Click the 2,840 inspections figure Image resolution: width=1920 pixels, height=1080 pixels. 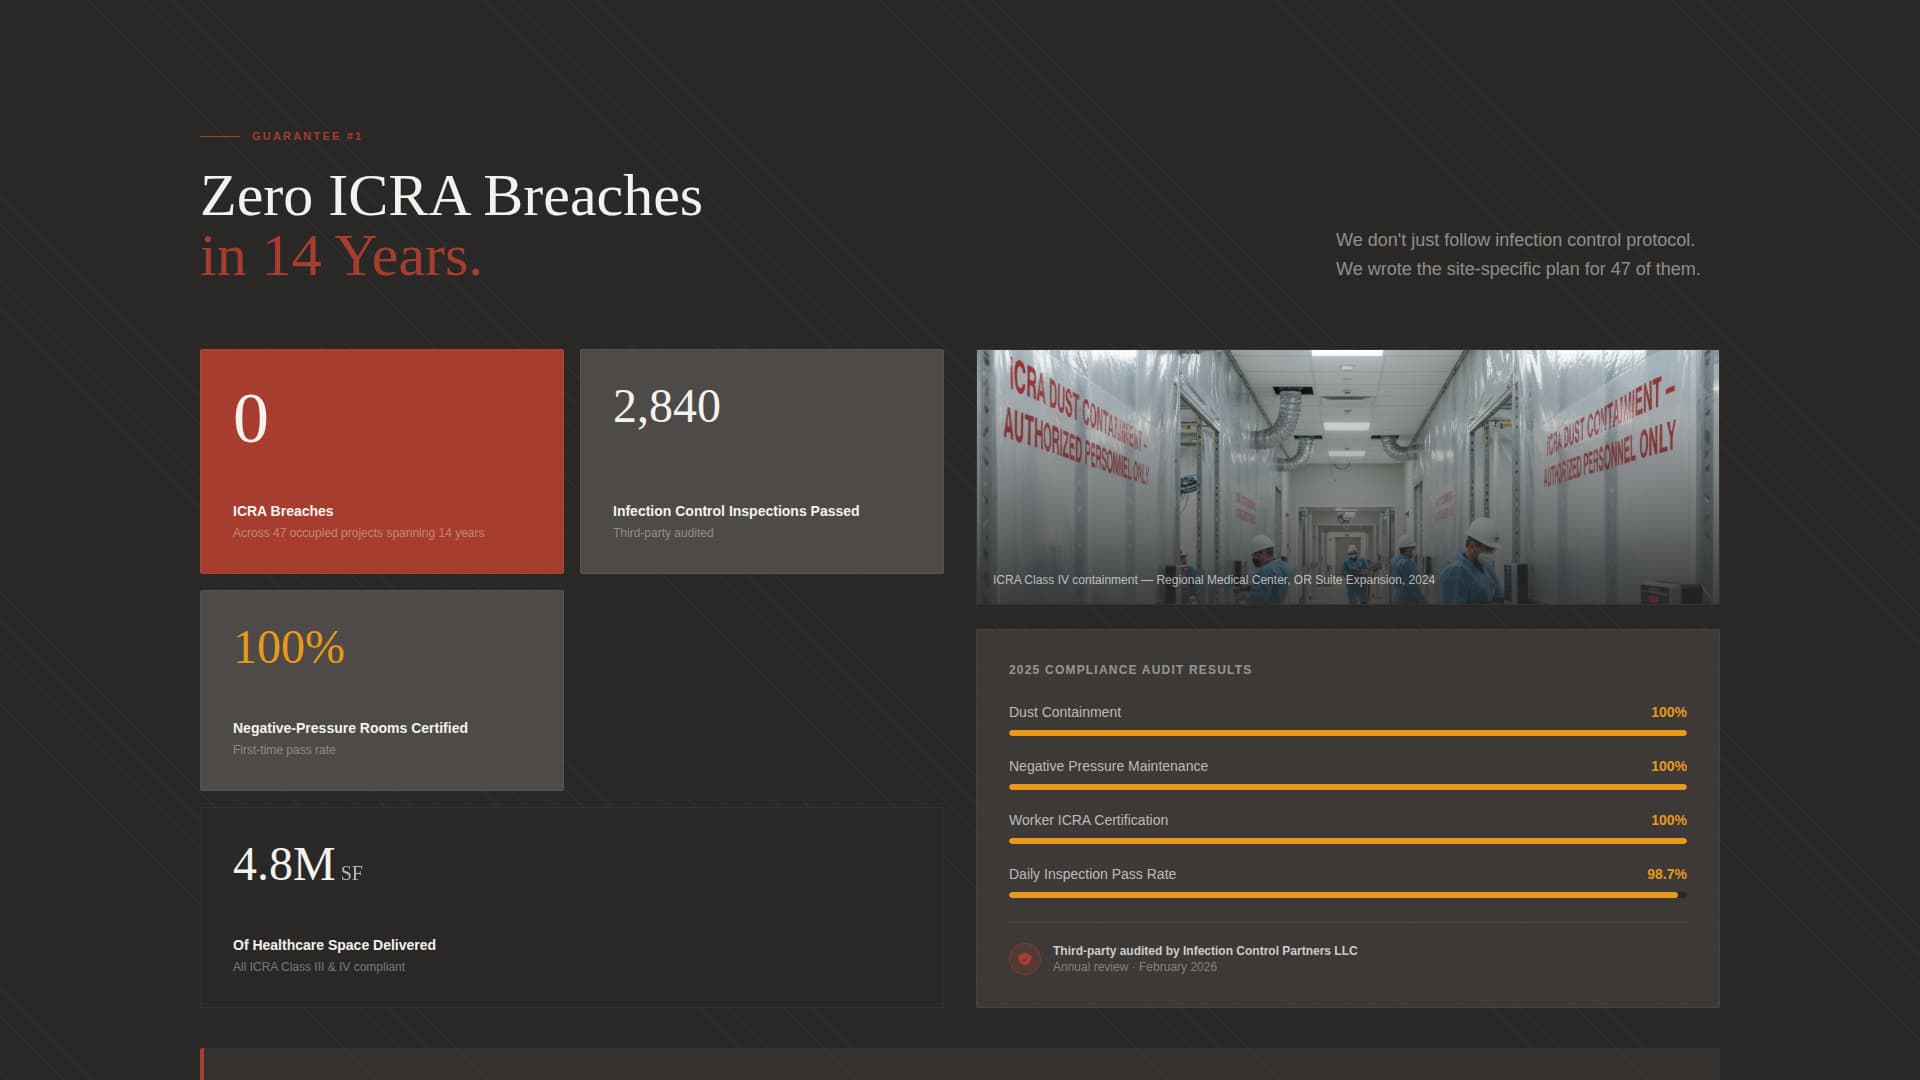pyautogui.click(x=667, y=407)
